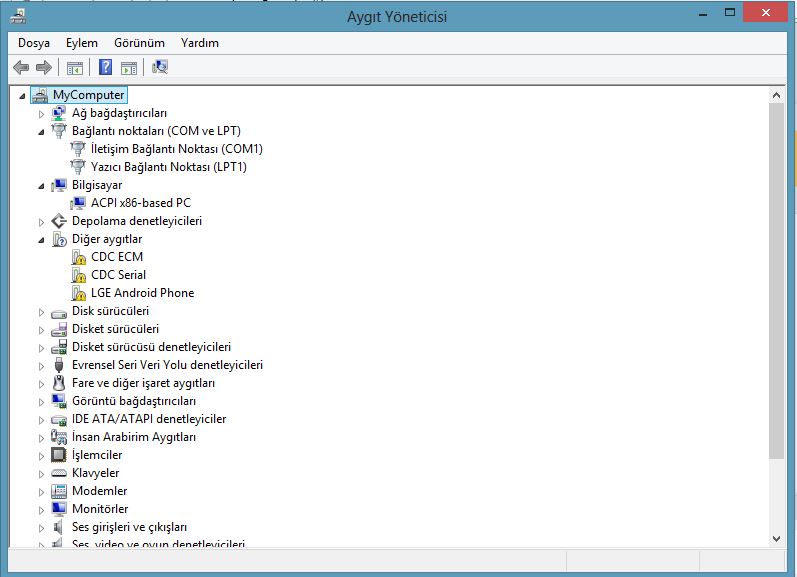Click the blue Help question mark icon
Screen dimensions: 797x577
(105, 67)
